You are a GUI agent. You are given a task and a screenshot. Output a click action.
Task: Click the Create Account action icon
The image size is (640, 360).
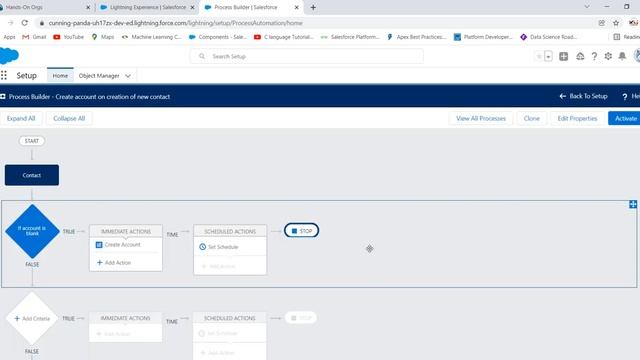[99, 244]
